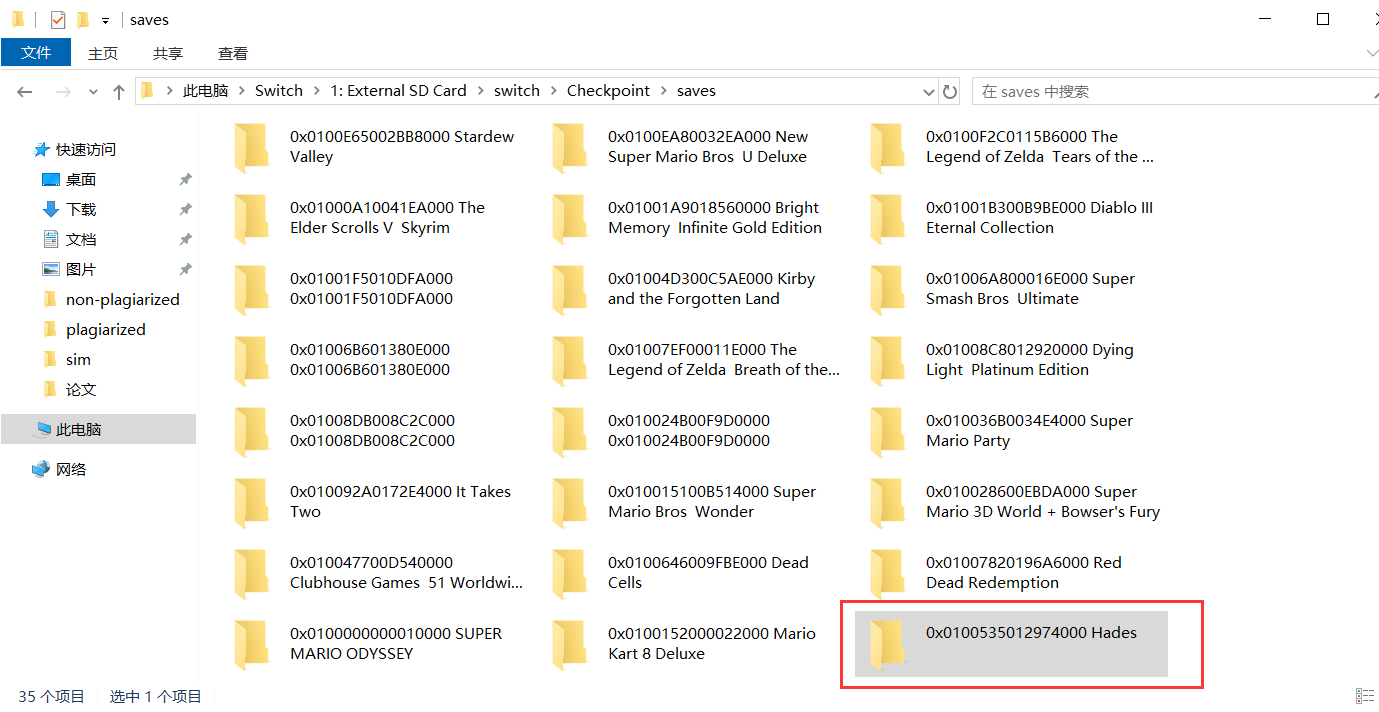Select folder icon 0x01001F5010DFA000
The height and width of the screenshot is (712, 1379).
point(251,290)
